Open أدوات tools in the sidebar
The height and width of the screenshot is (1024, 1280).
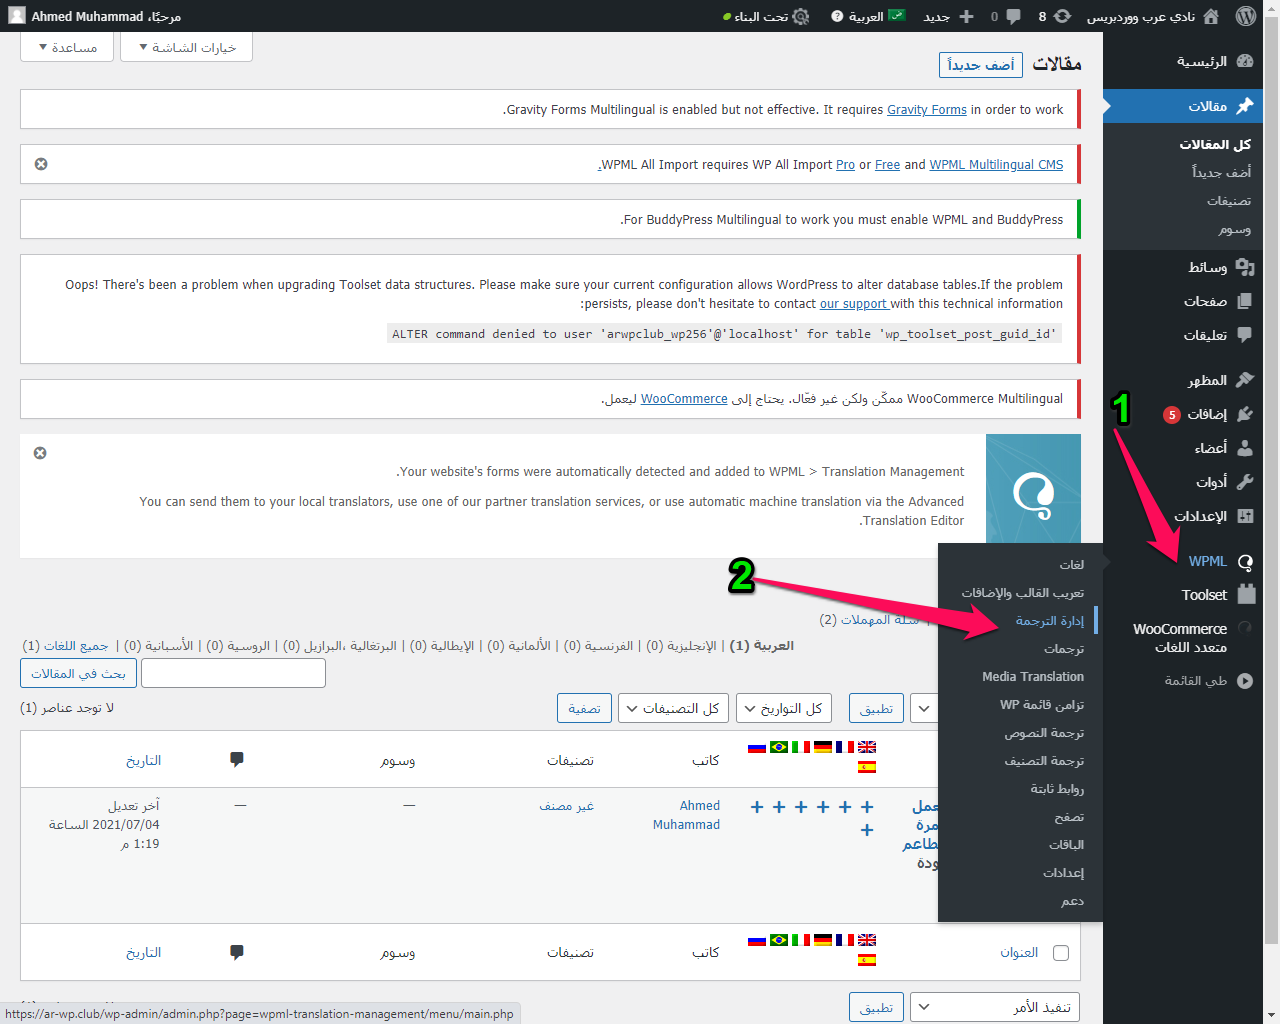coord(1184,482)
